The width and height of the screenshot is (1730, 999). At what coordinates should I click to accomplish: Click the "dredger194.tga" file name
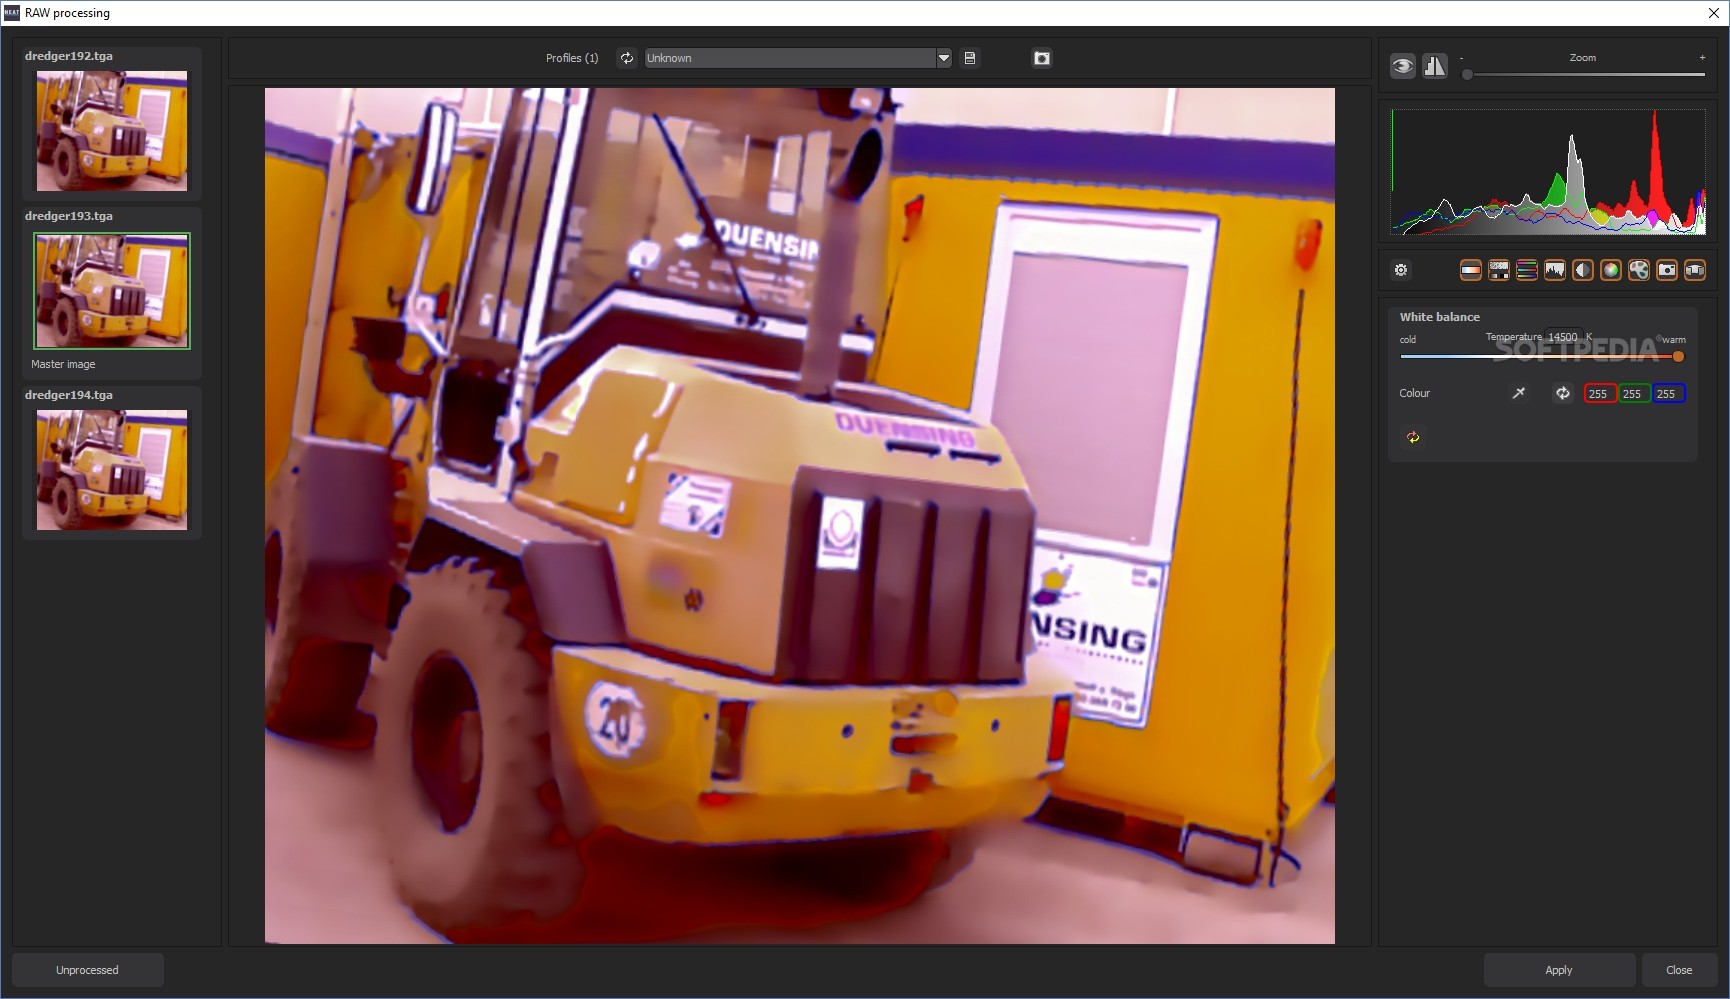[x=69, y=395]
